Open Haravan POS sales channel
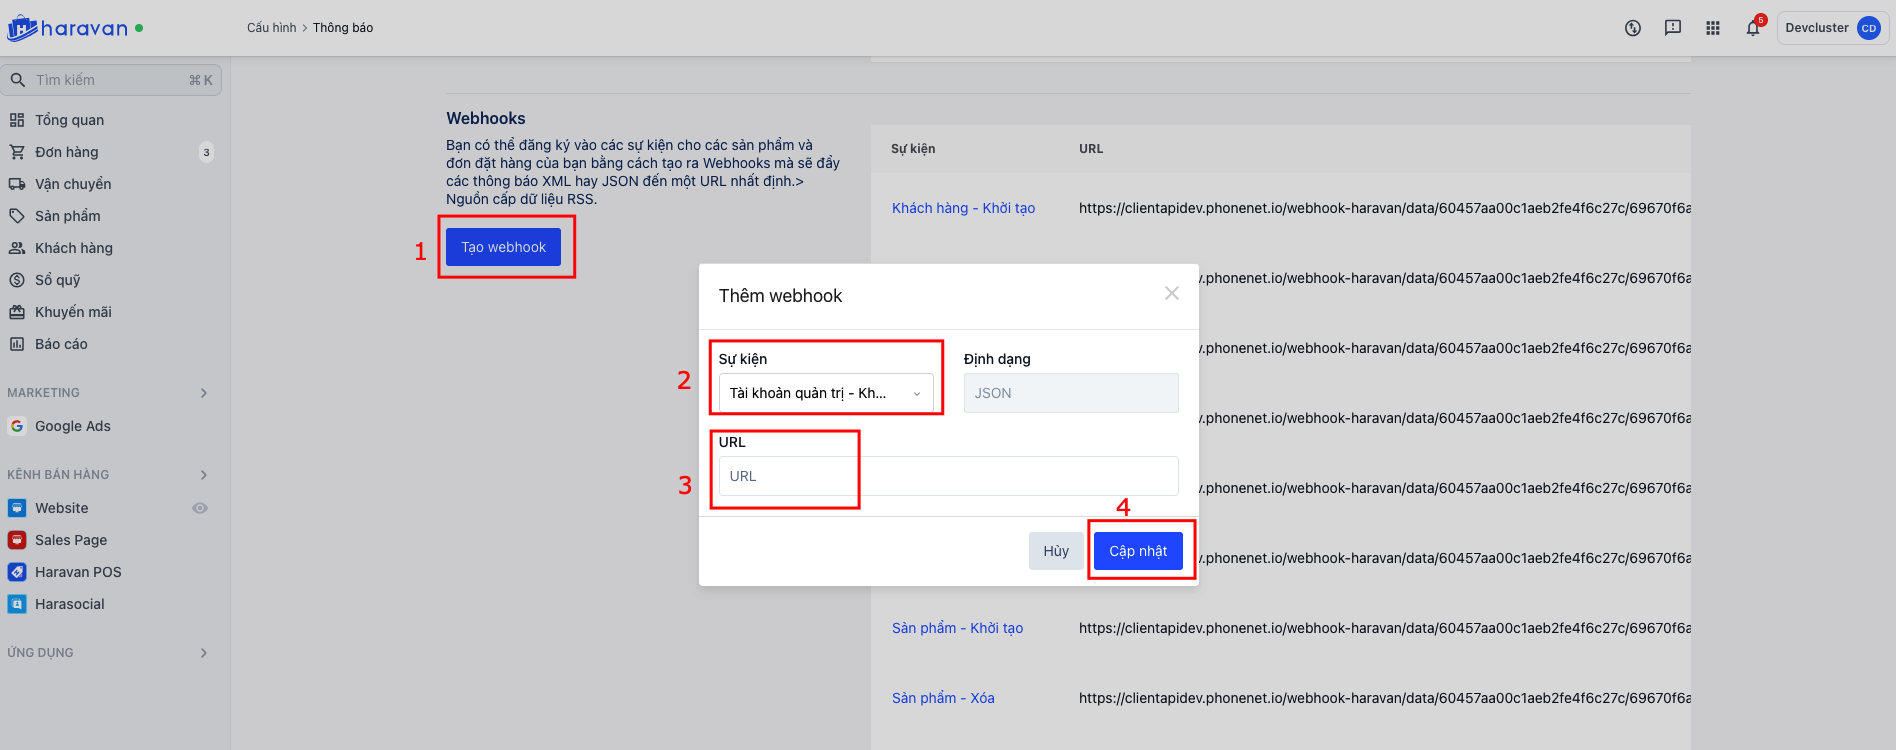Viewport: 1896px width, 750px height. (x=78, y=572)
